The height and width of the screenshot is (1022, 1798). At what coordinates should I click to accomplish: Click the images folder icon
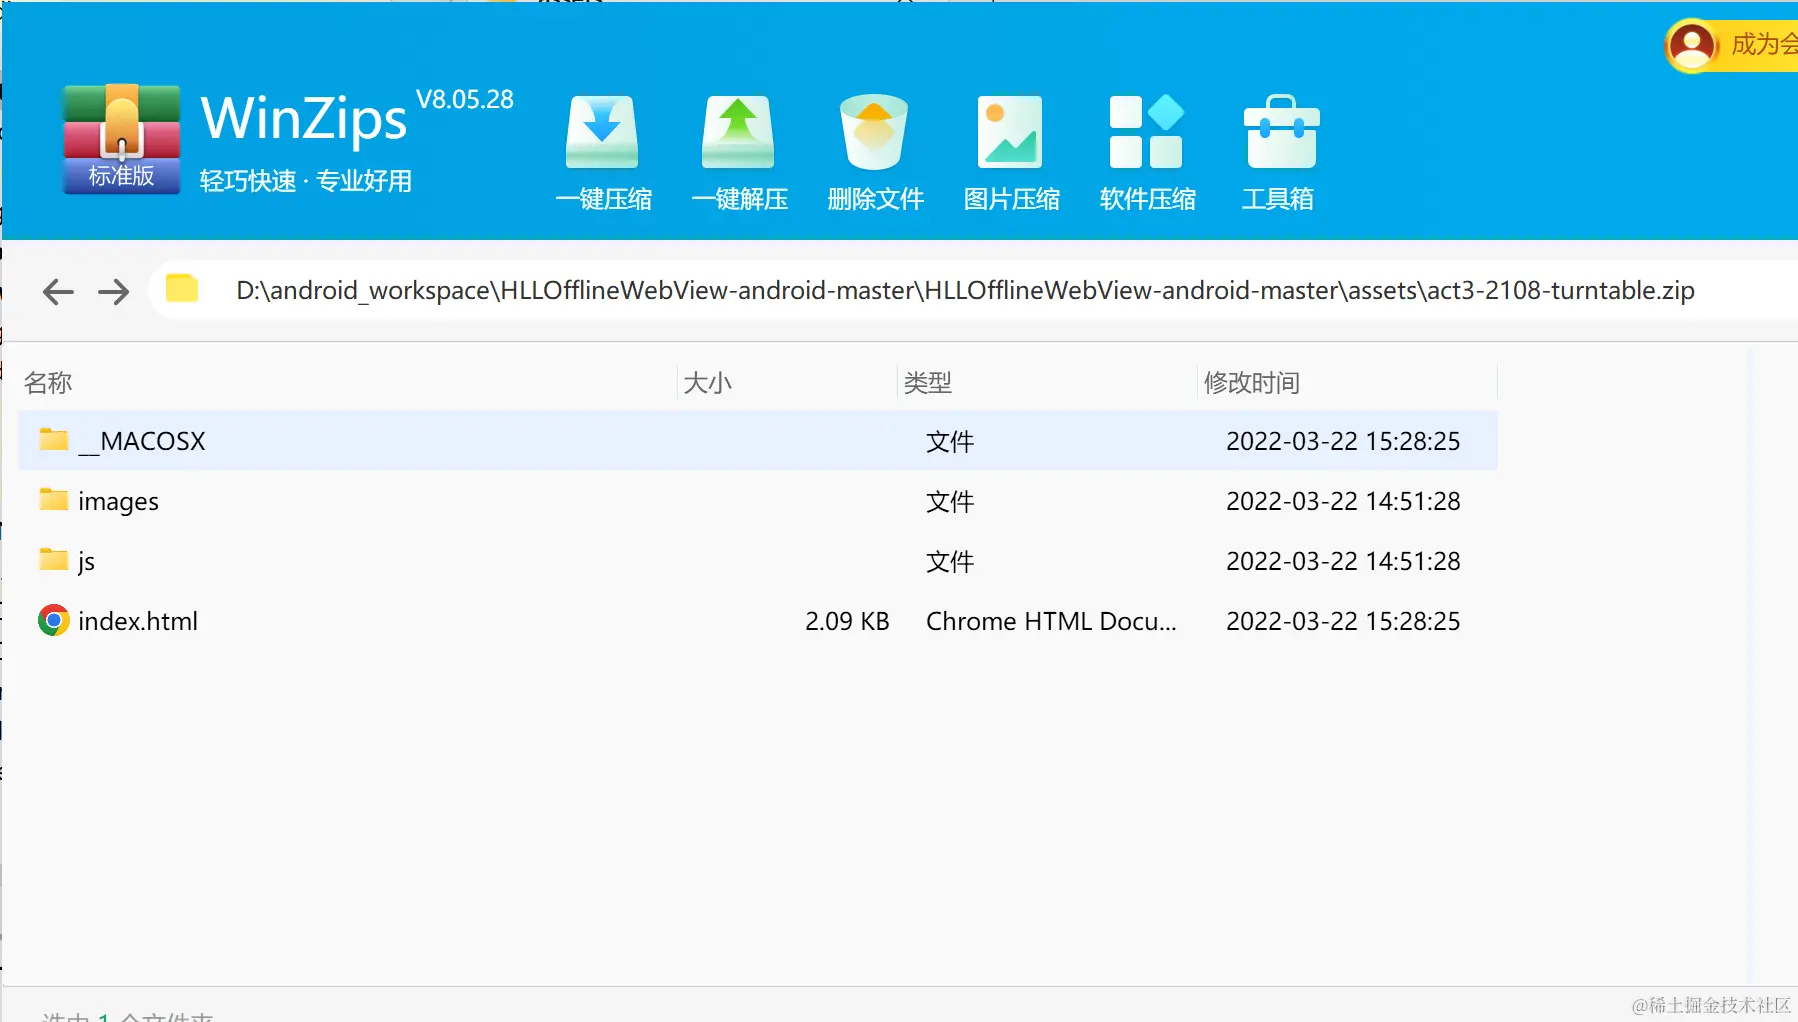54,499
